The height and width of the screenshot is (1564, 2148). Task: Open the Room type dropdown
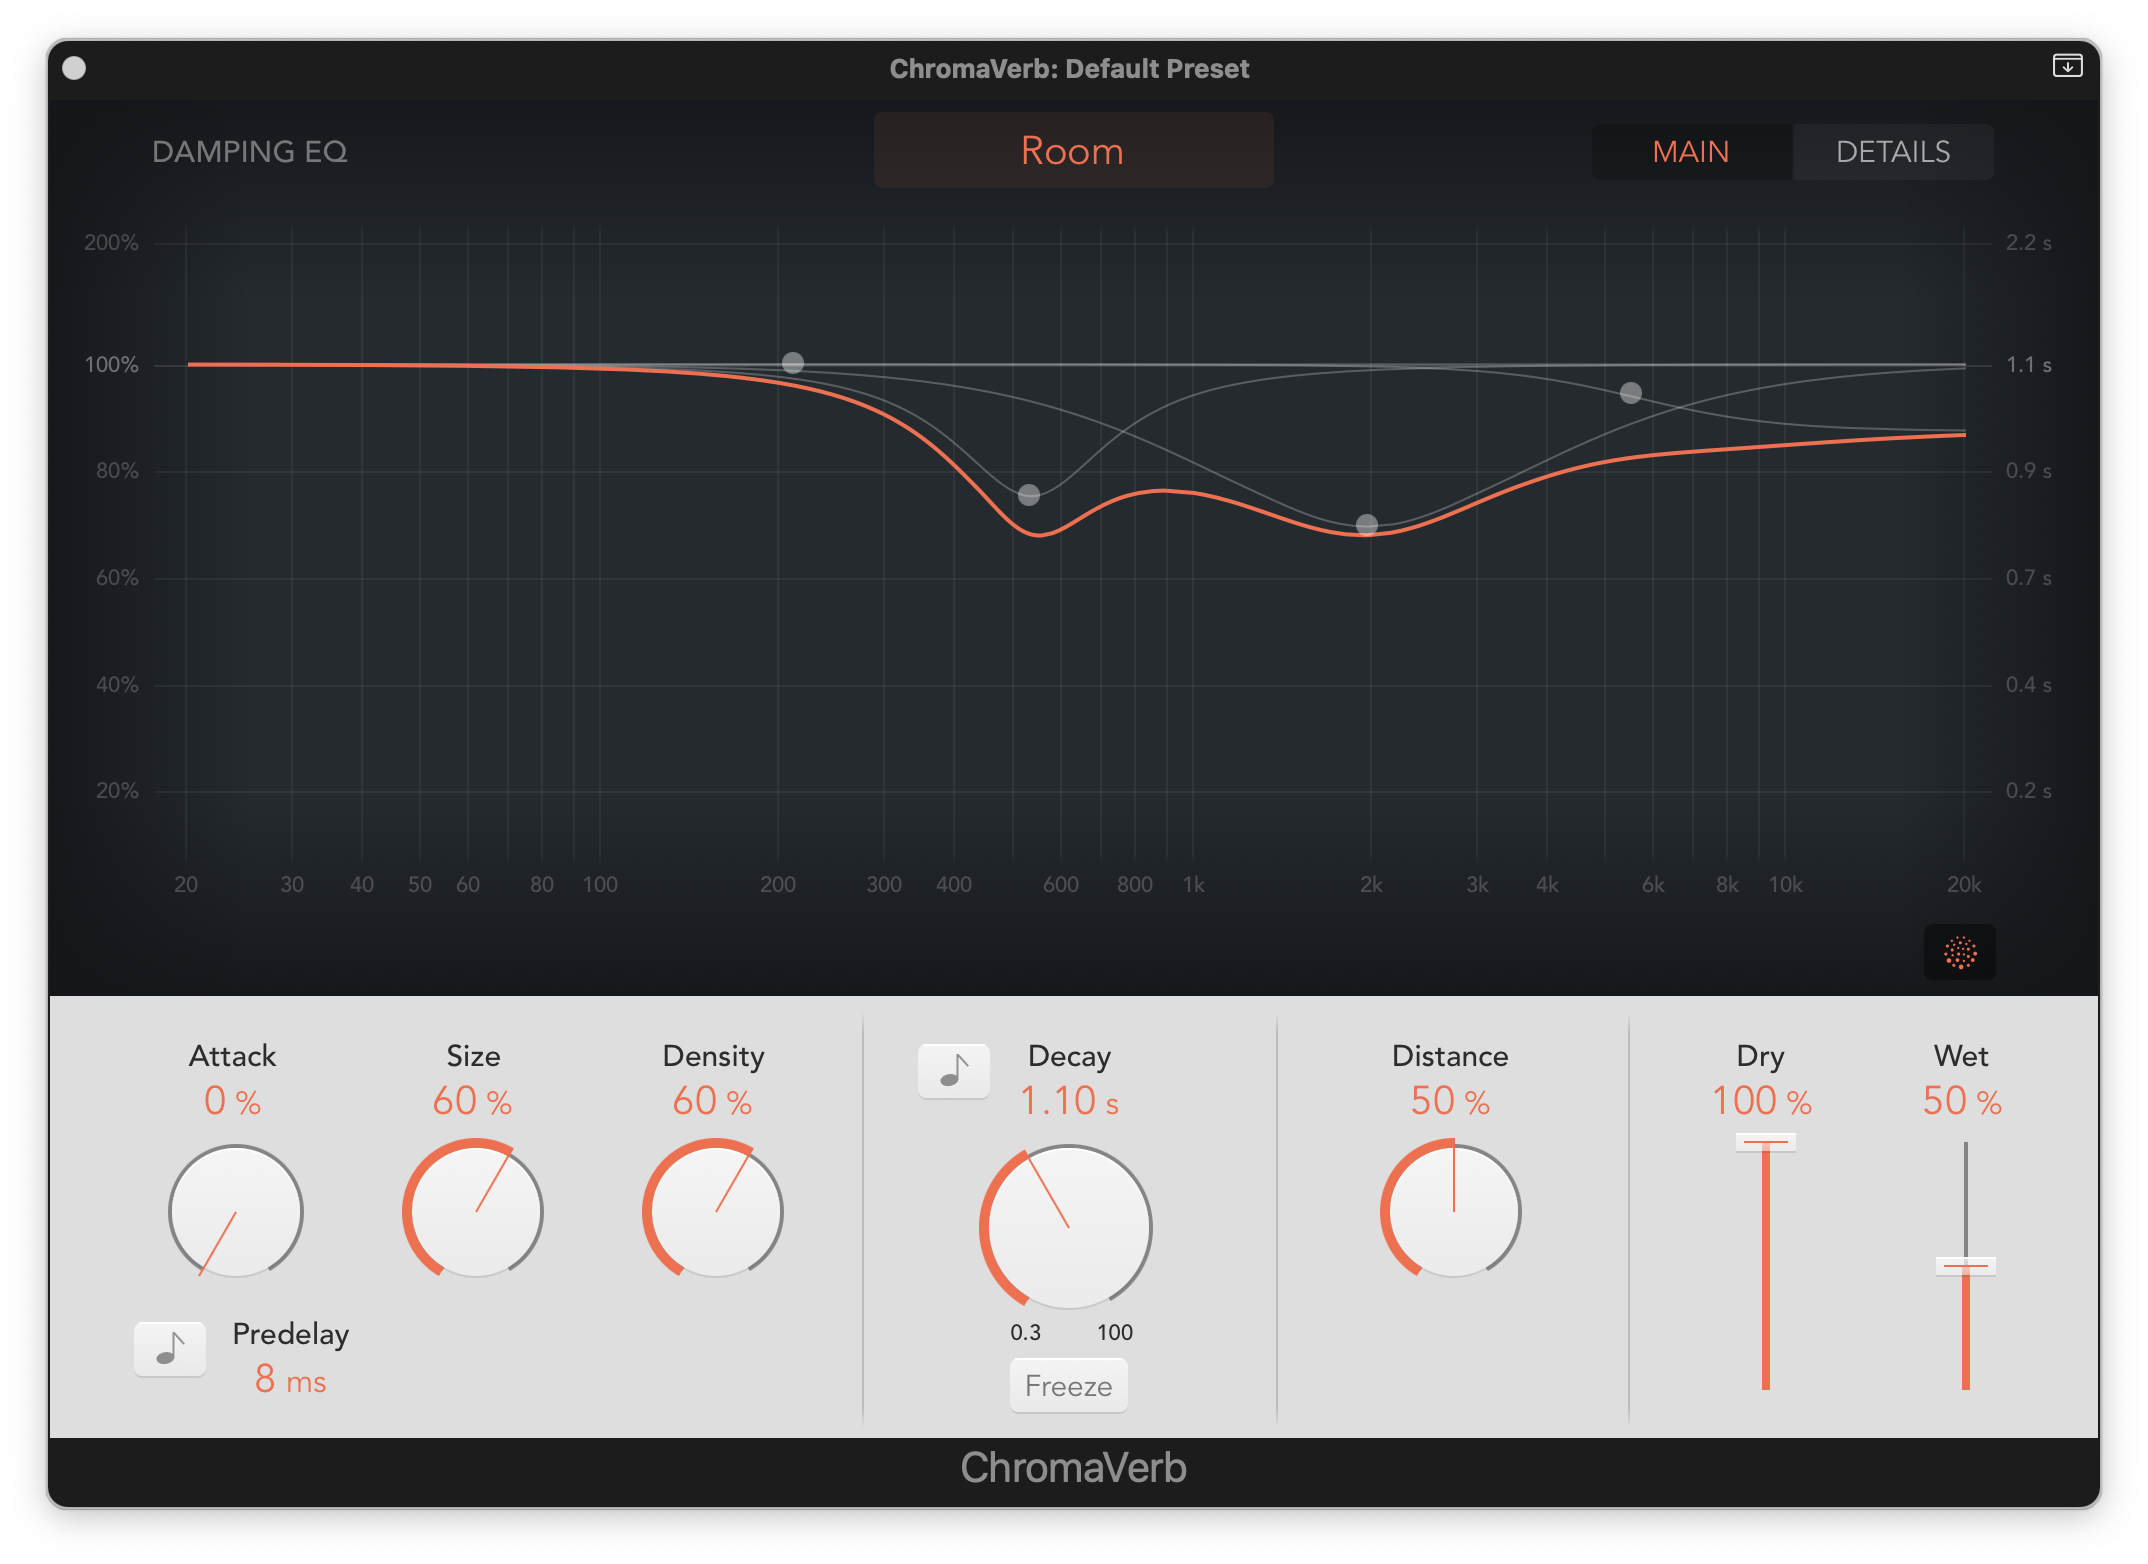[1073, 151]
